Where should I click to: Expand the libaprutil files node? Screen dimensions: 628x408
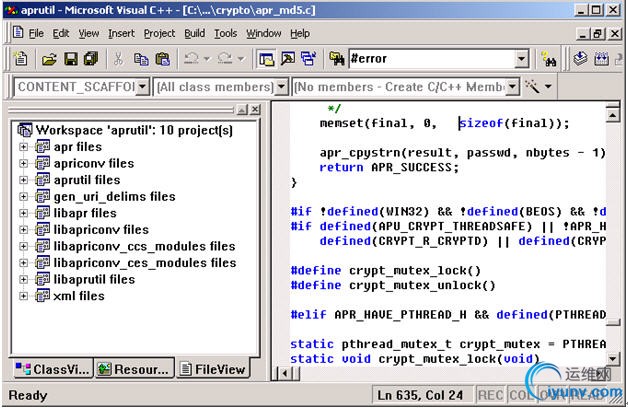pos(24,279)
